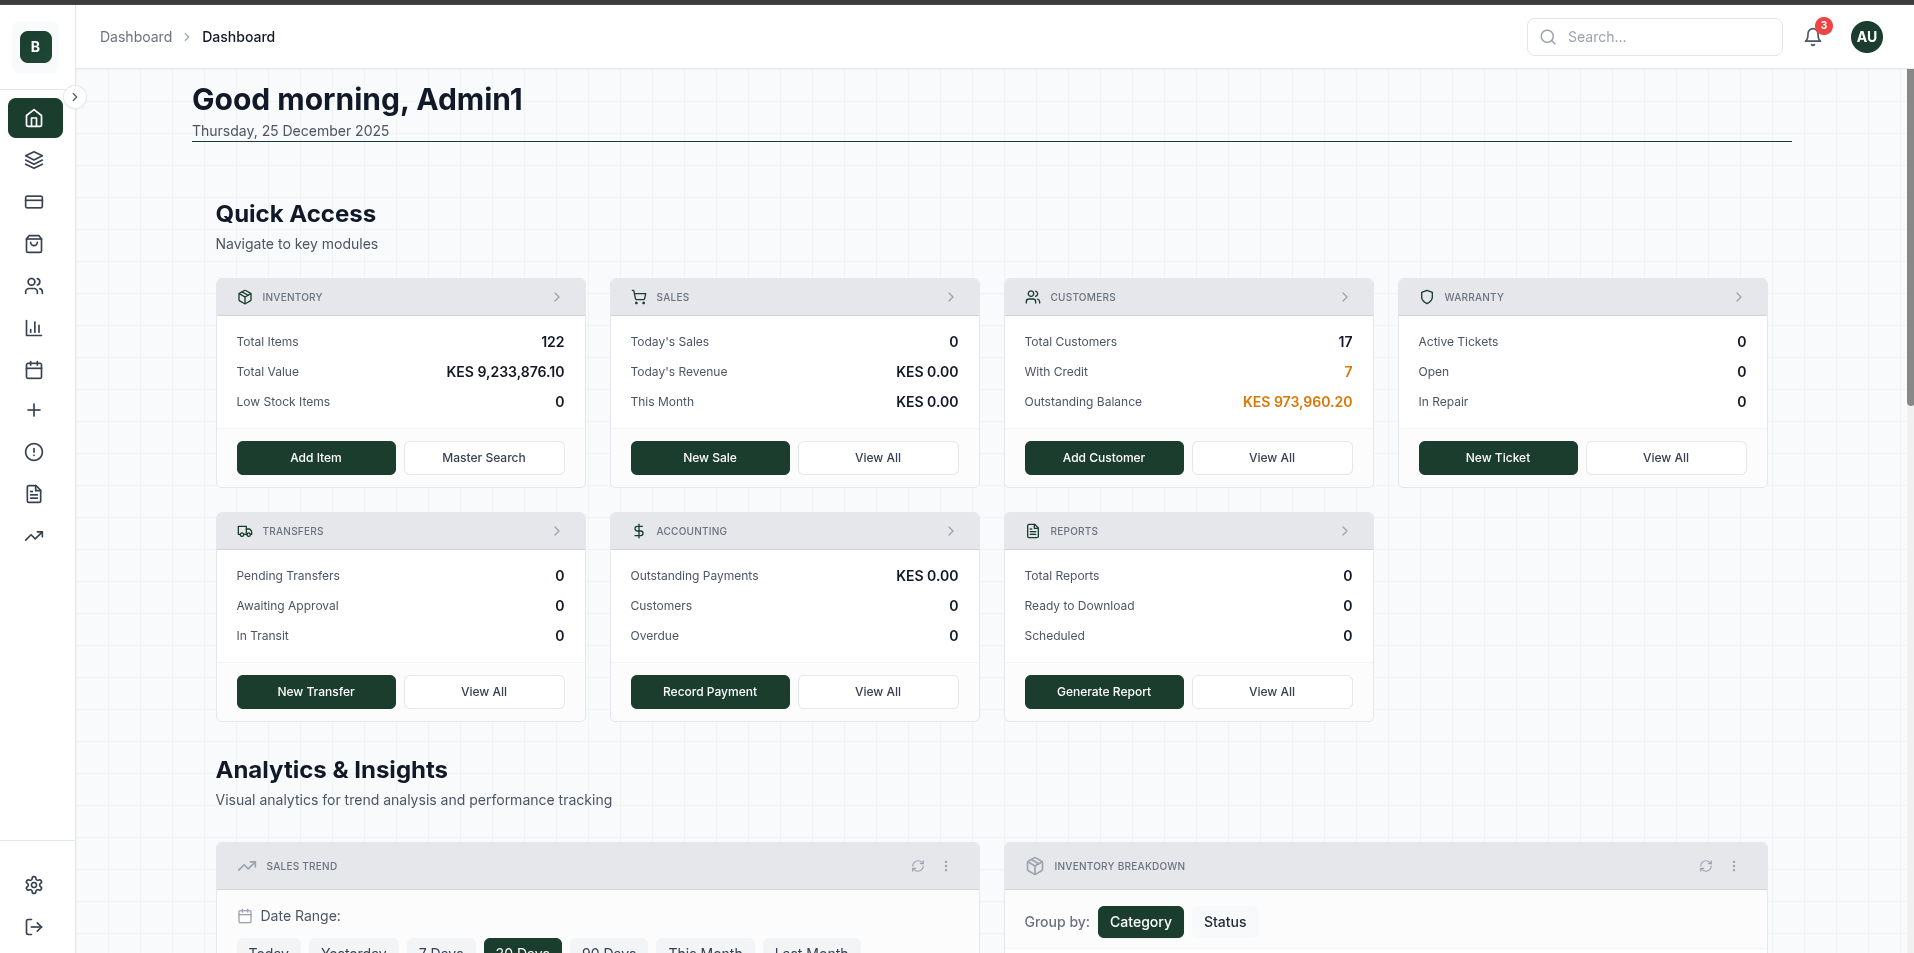
Task: Click the Record Payment button
Action: [709, 691]
